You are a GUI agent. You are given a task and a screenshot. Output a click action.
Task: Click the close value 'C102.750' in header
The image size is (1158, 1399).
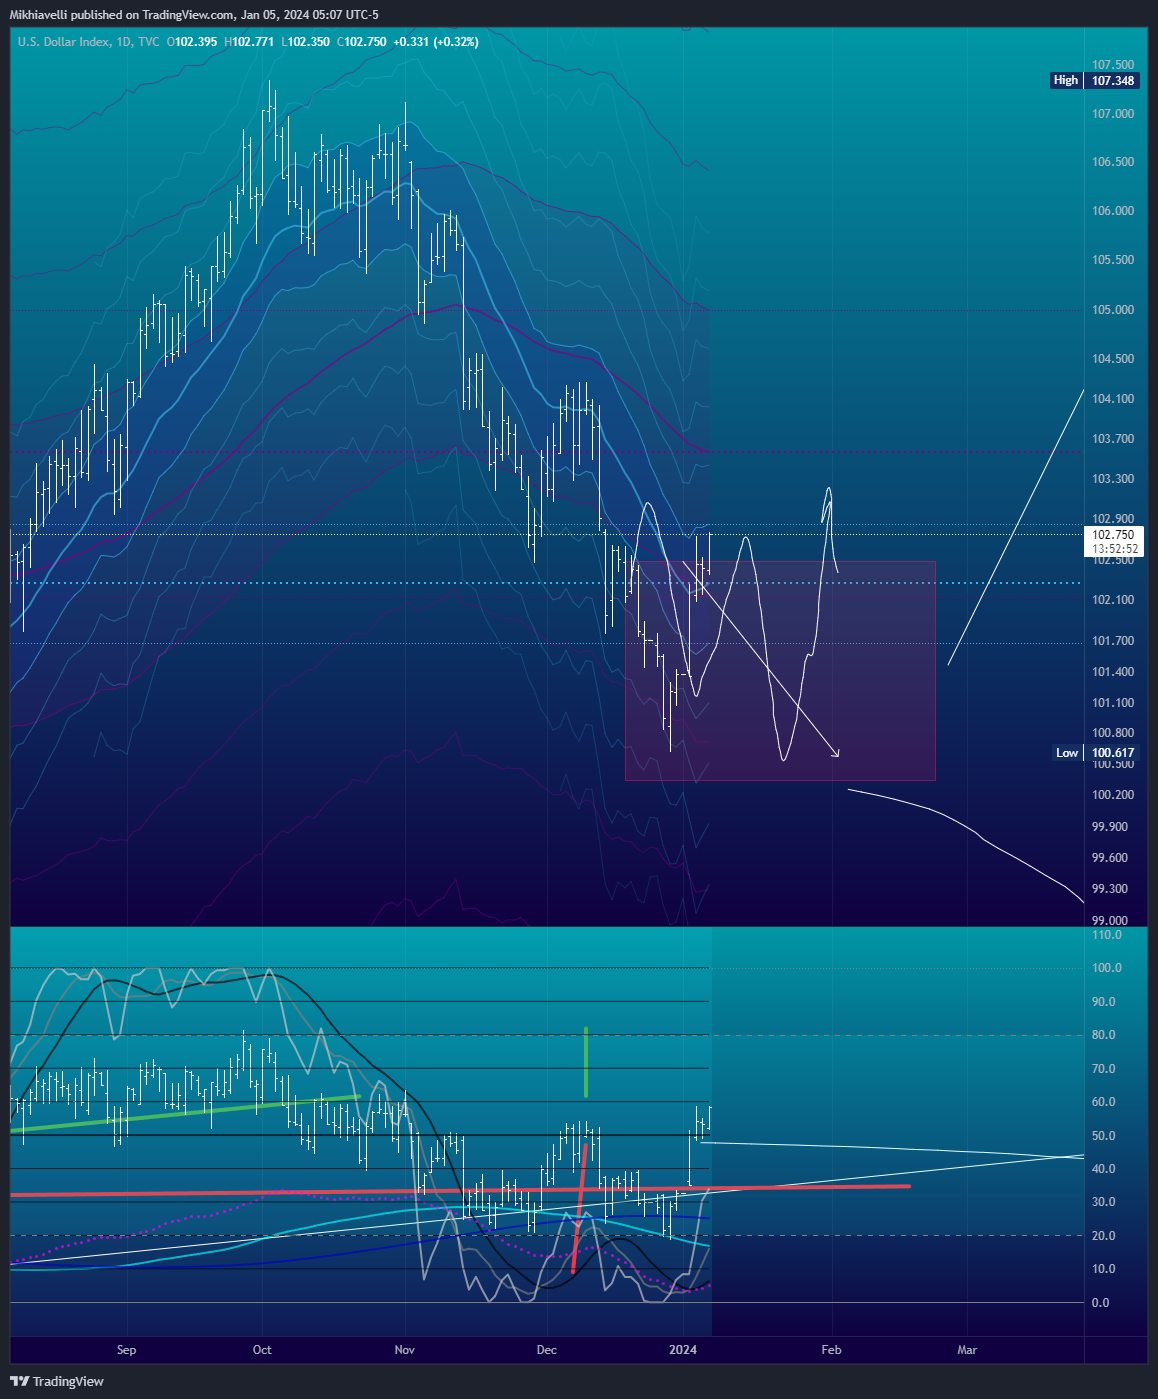click(361, 42)
